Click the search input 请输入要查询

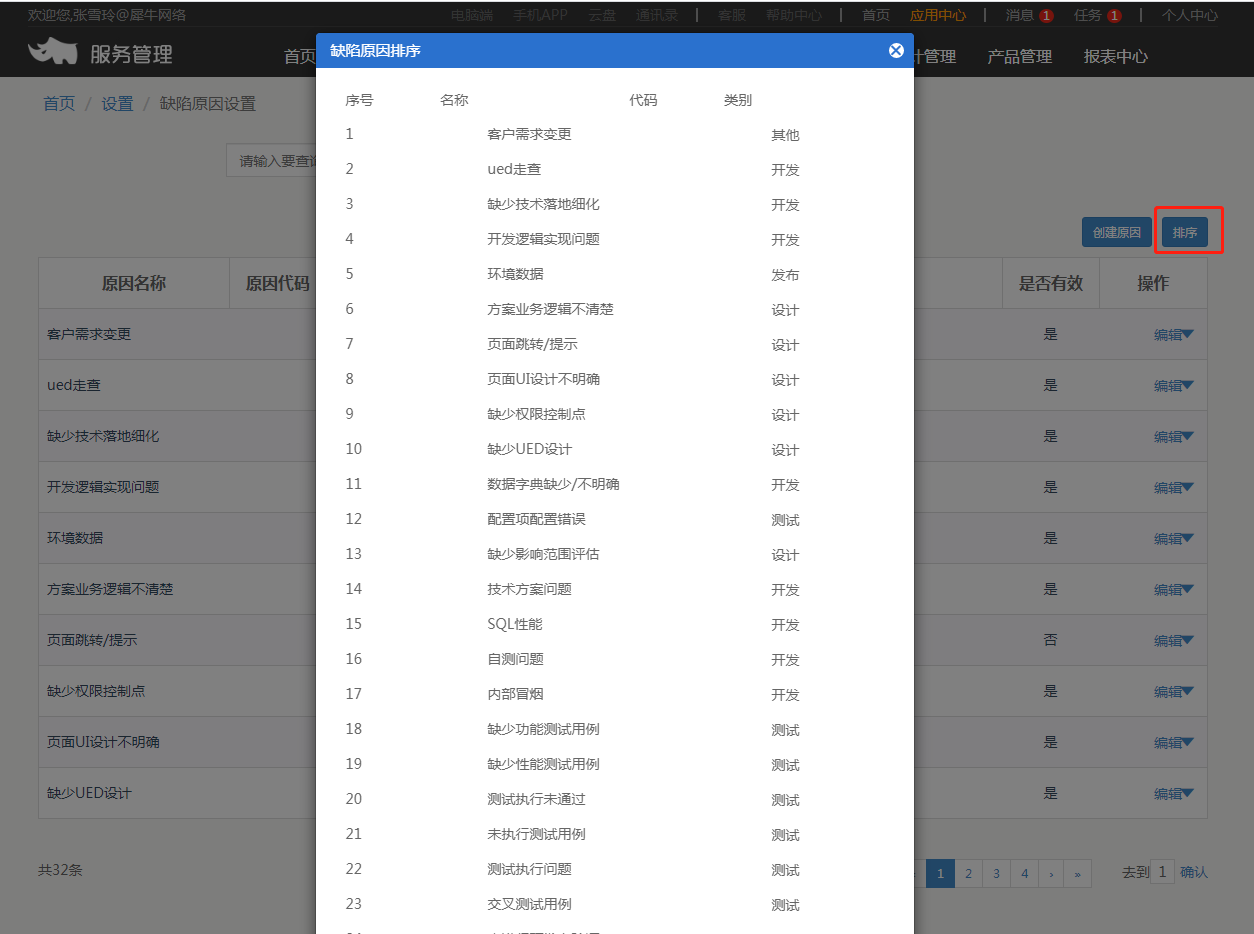point(272,161)
